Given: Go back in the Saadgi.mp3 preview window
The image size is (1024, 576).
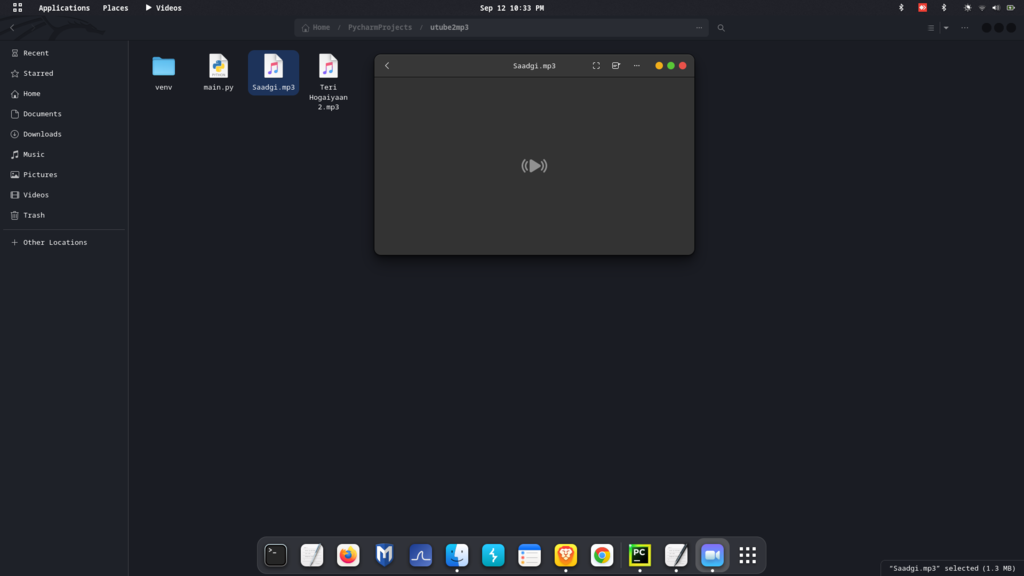Looking at the screenshot, I should 387,66.
